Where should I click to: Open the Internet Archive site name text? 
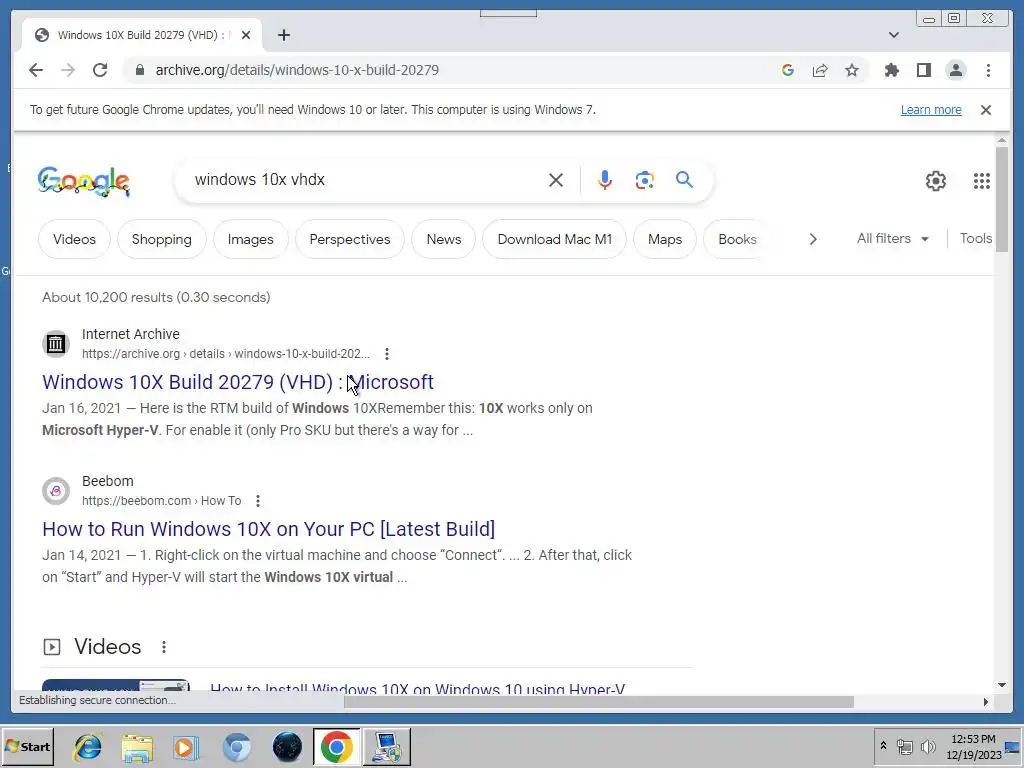coord(131,334)
